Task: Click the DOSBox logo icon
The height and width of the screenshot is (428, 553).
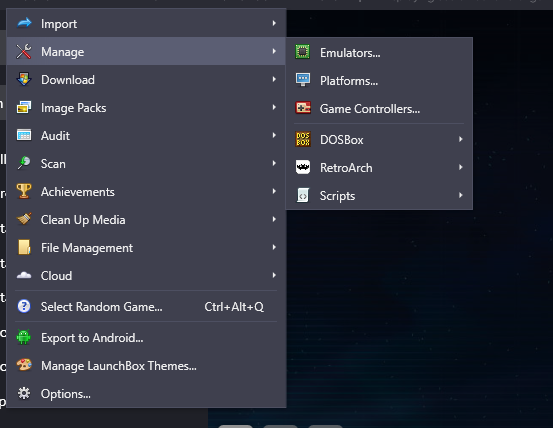Action: (x=303, y=139)
